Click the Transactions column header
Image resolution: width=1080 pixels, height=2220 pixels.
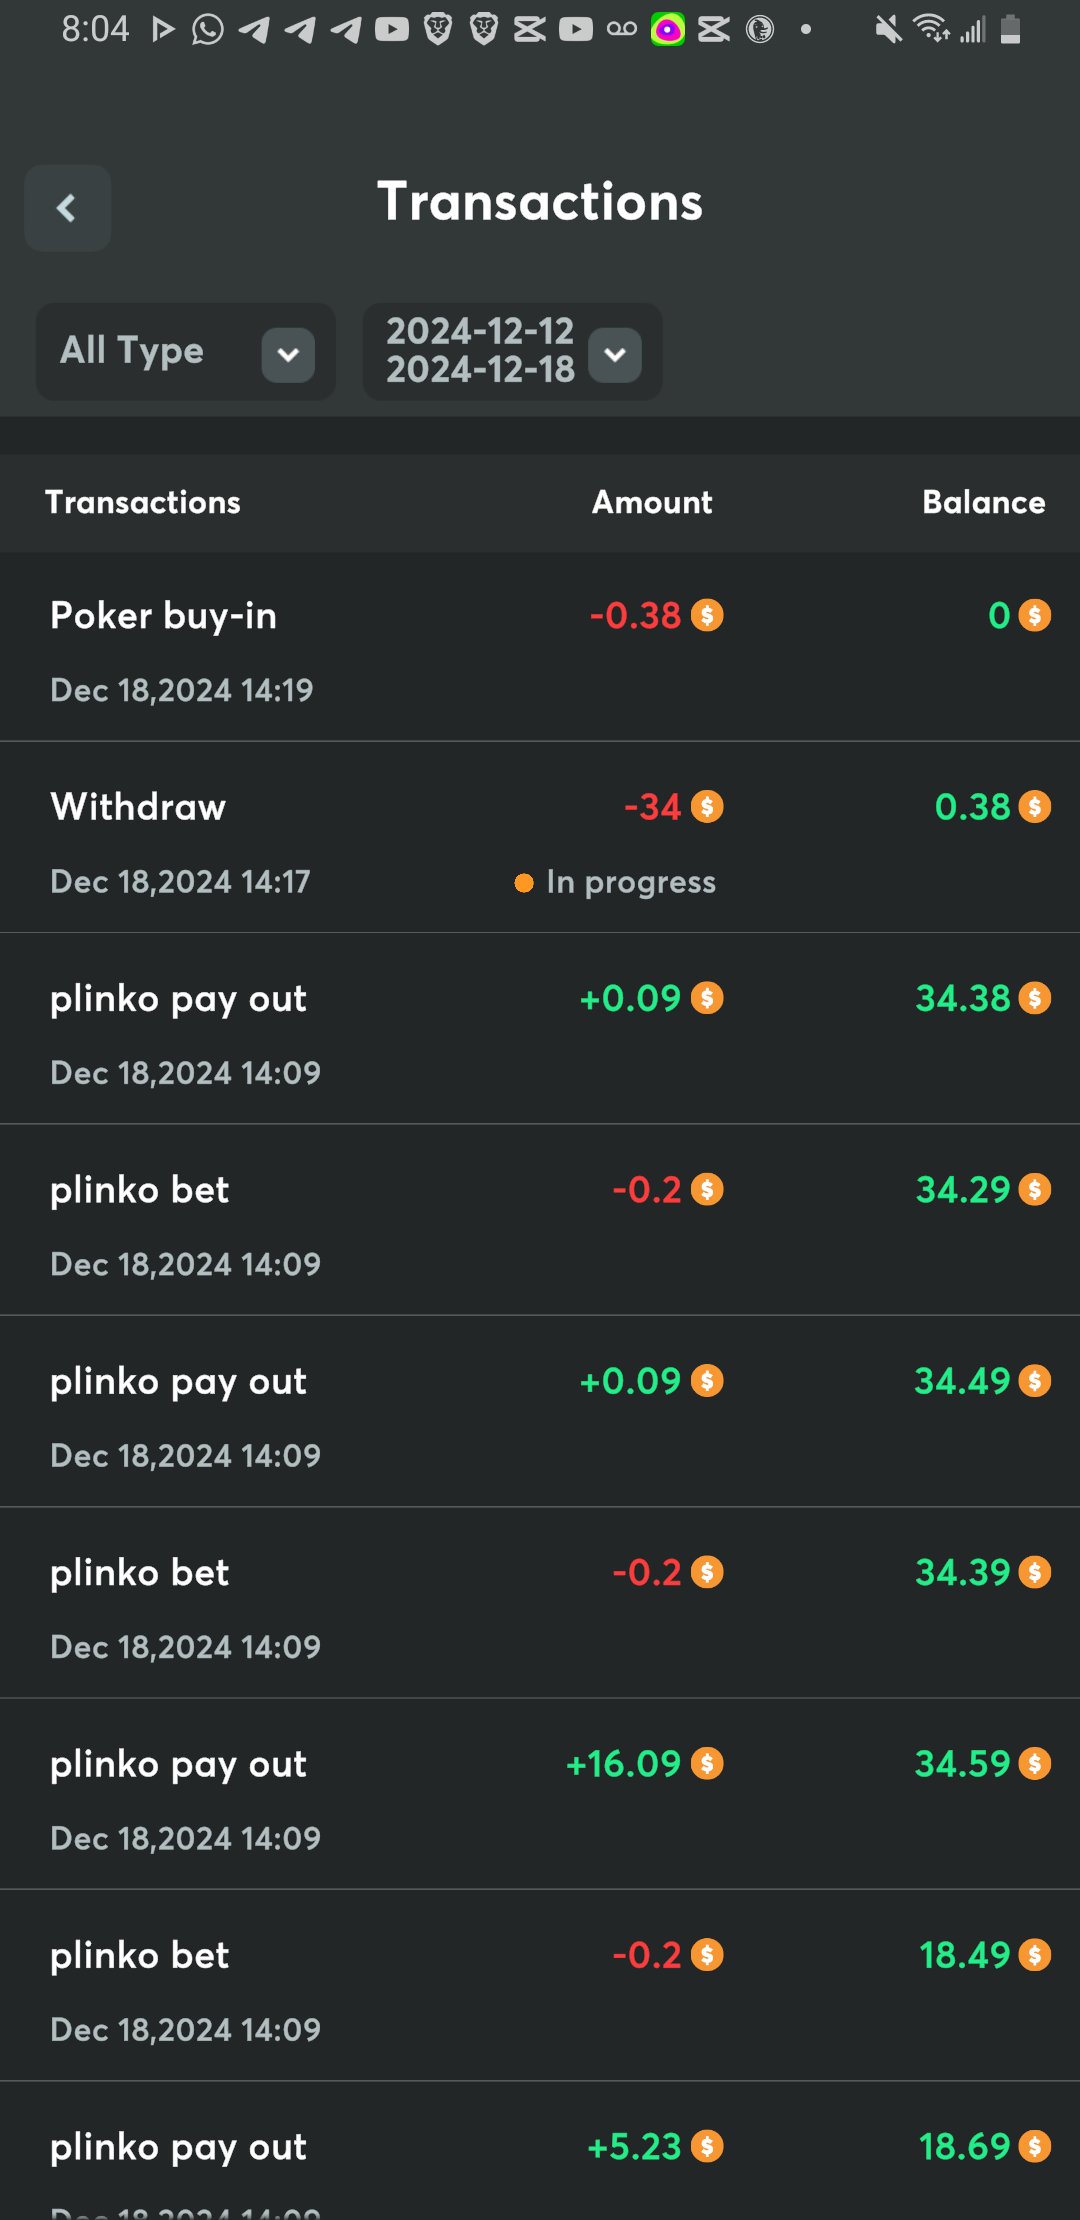143,502
